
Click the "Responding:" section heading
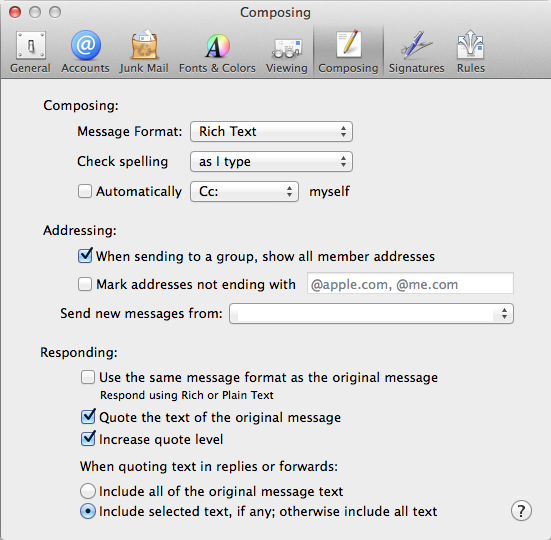79,352
